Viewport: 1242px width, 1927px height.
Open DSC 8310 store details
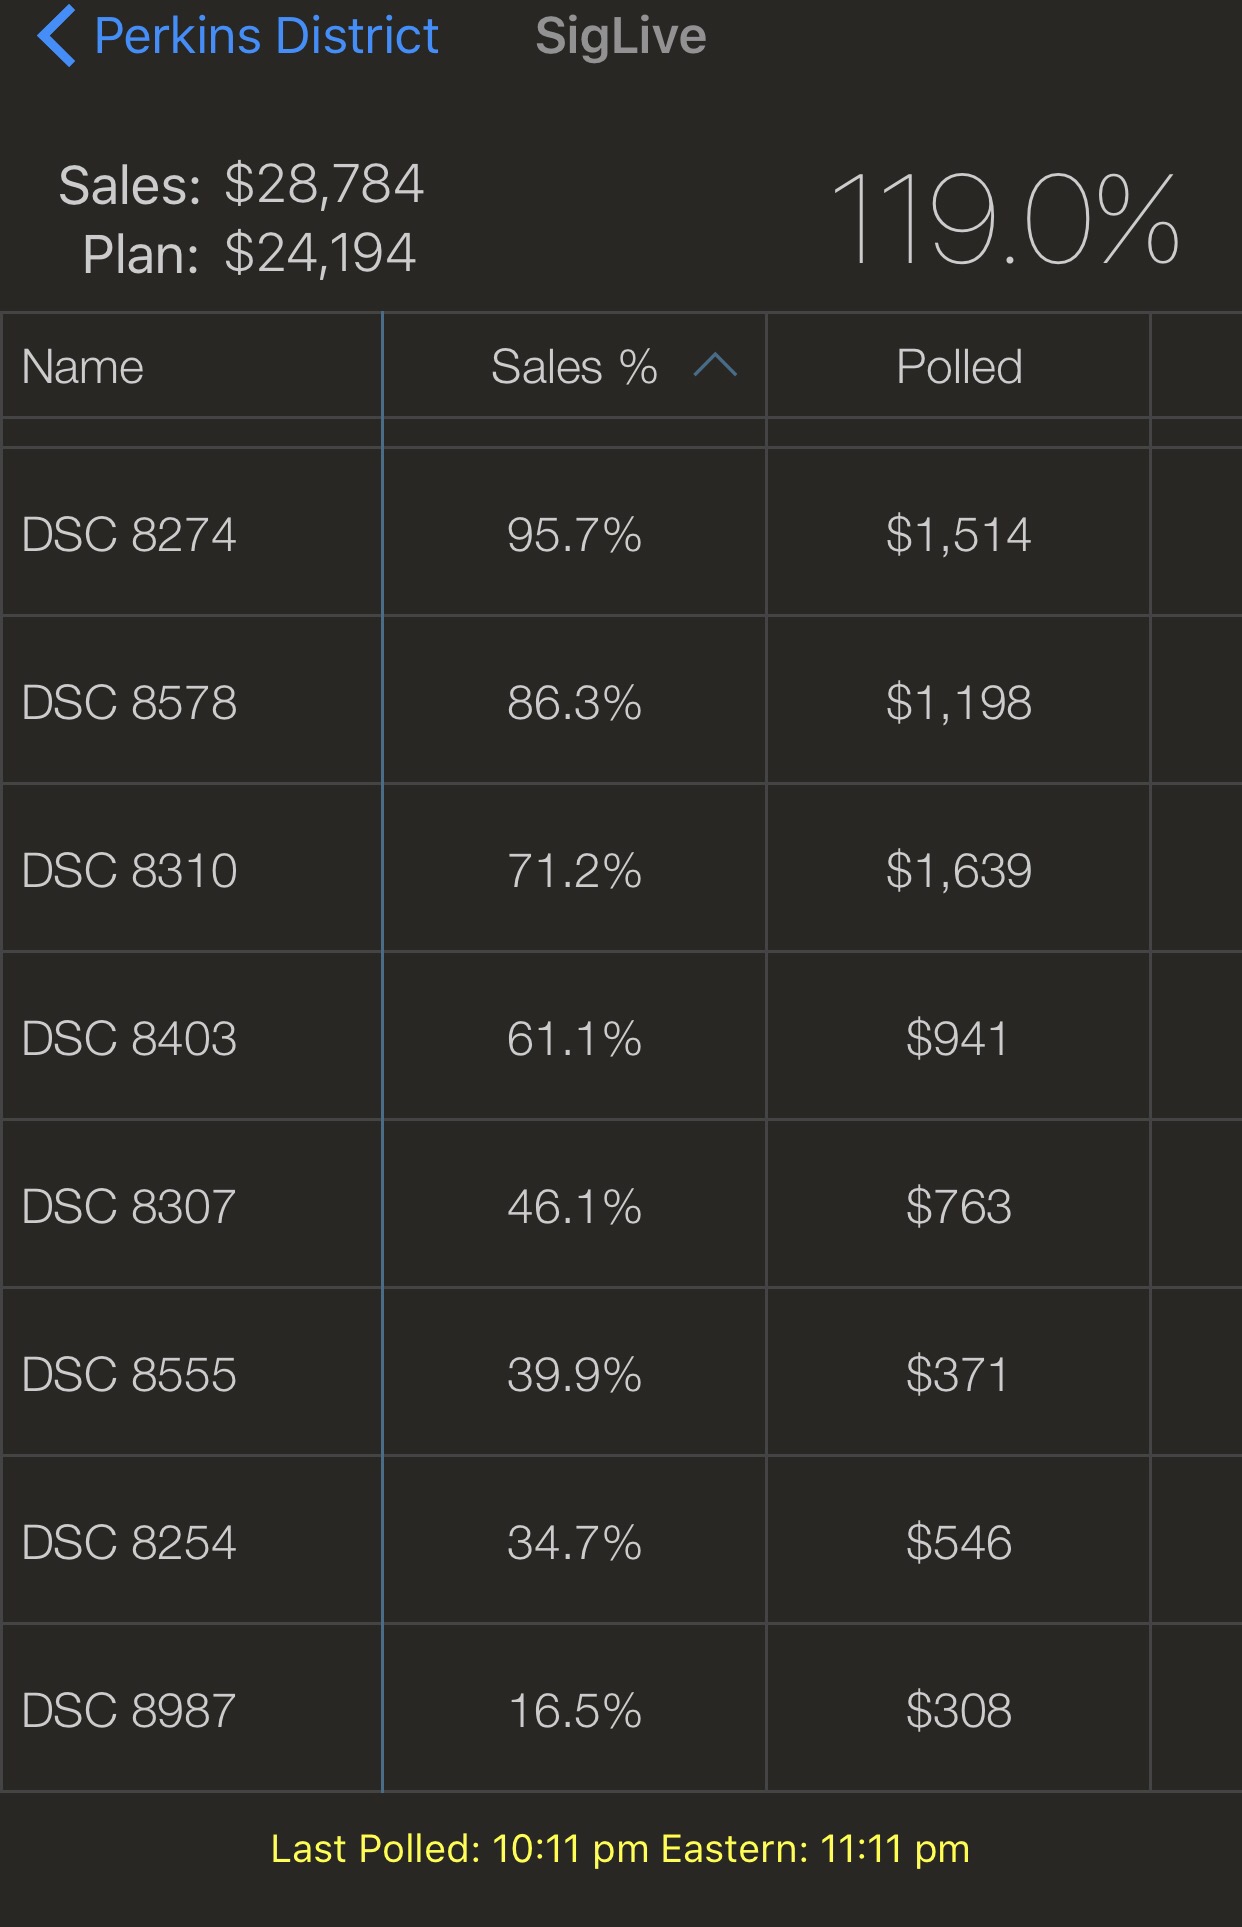pos(129,870)
